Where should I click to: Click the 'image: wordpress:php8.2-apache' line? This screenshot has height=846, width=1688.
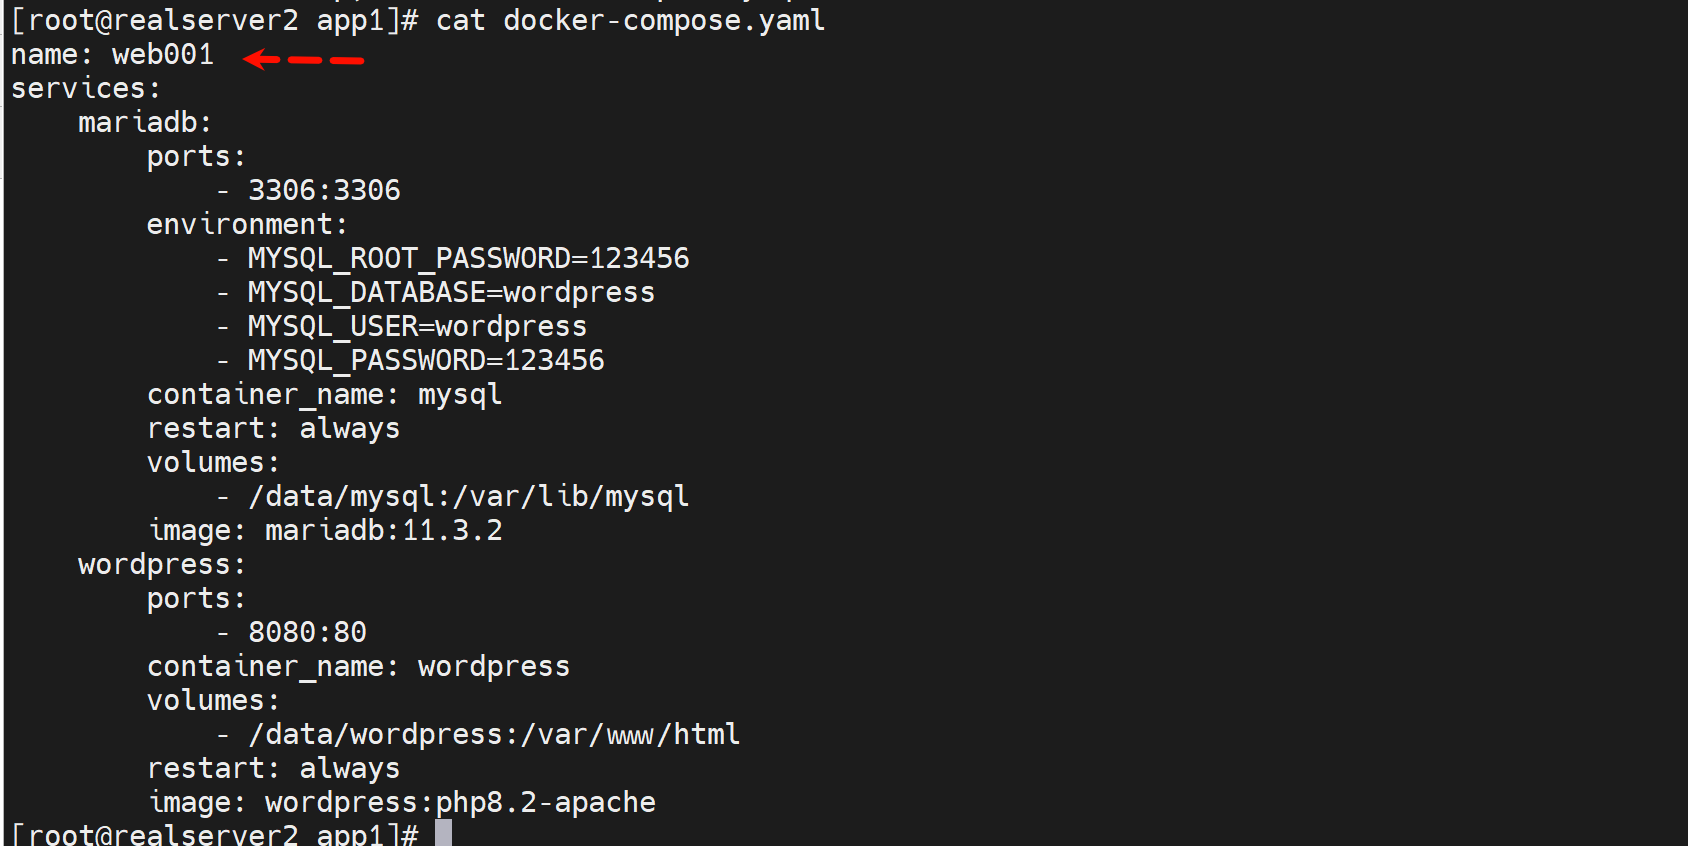point(402,803)
